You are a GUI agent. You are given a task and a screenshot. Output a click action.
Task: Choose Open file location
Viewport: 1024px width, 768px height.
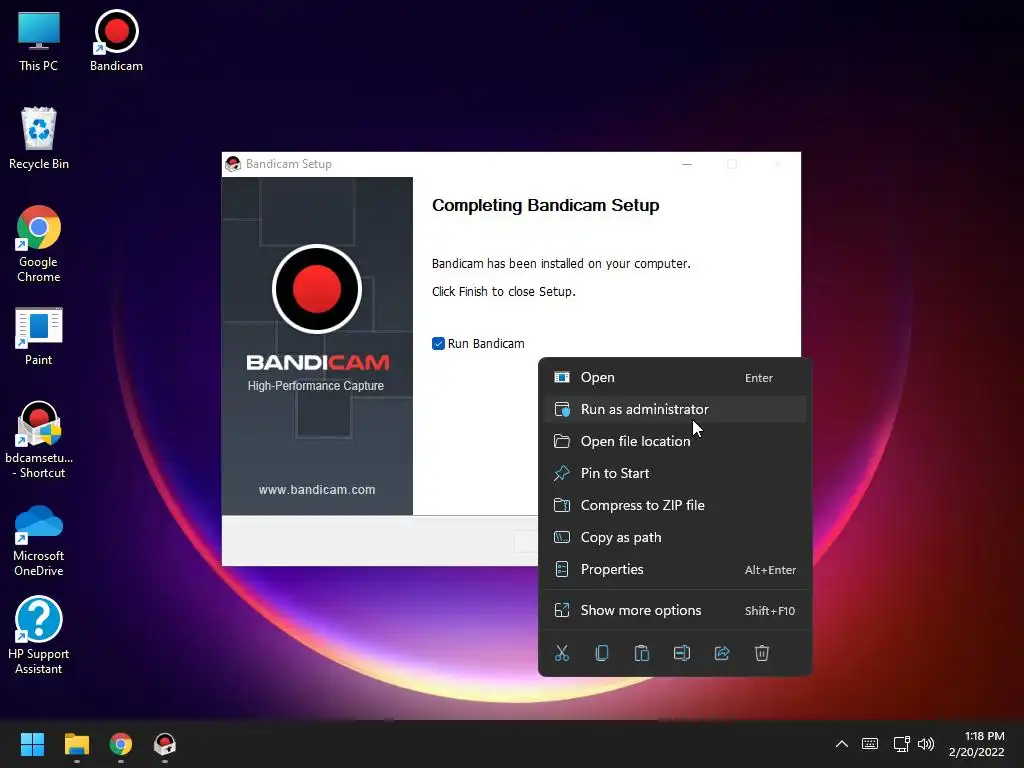pos(675,441)
